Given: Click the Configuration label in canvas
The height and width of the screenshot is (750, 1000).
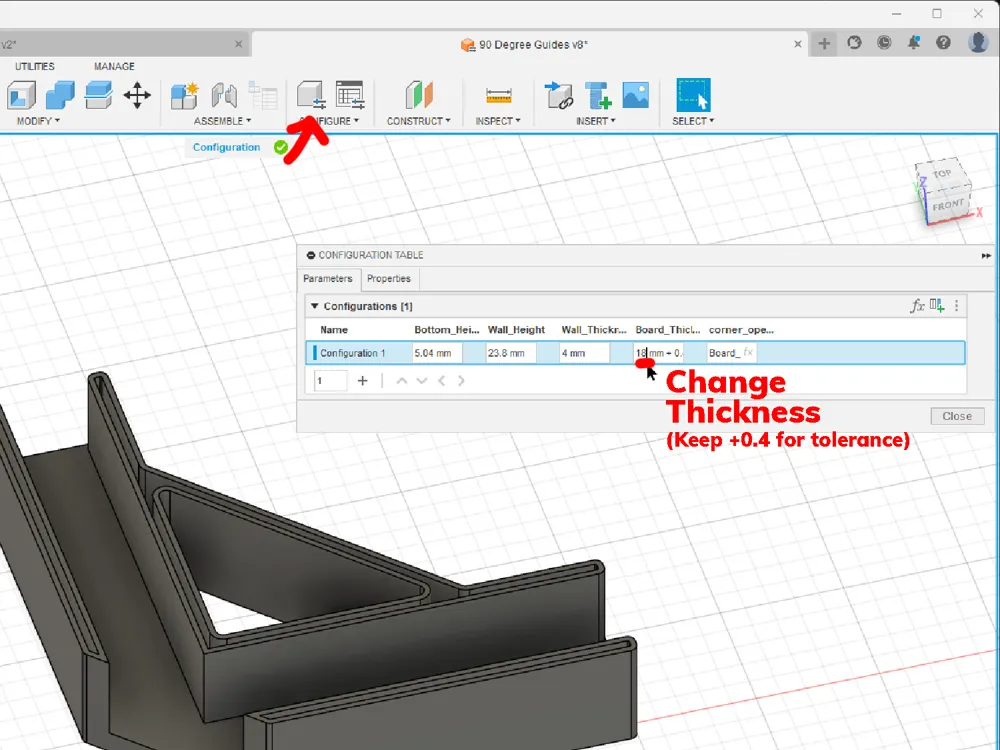Looking at the screenshot, I should [226, 147].
